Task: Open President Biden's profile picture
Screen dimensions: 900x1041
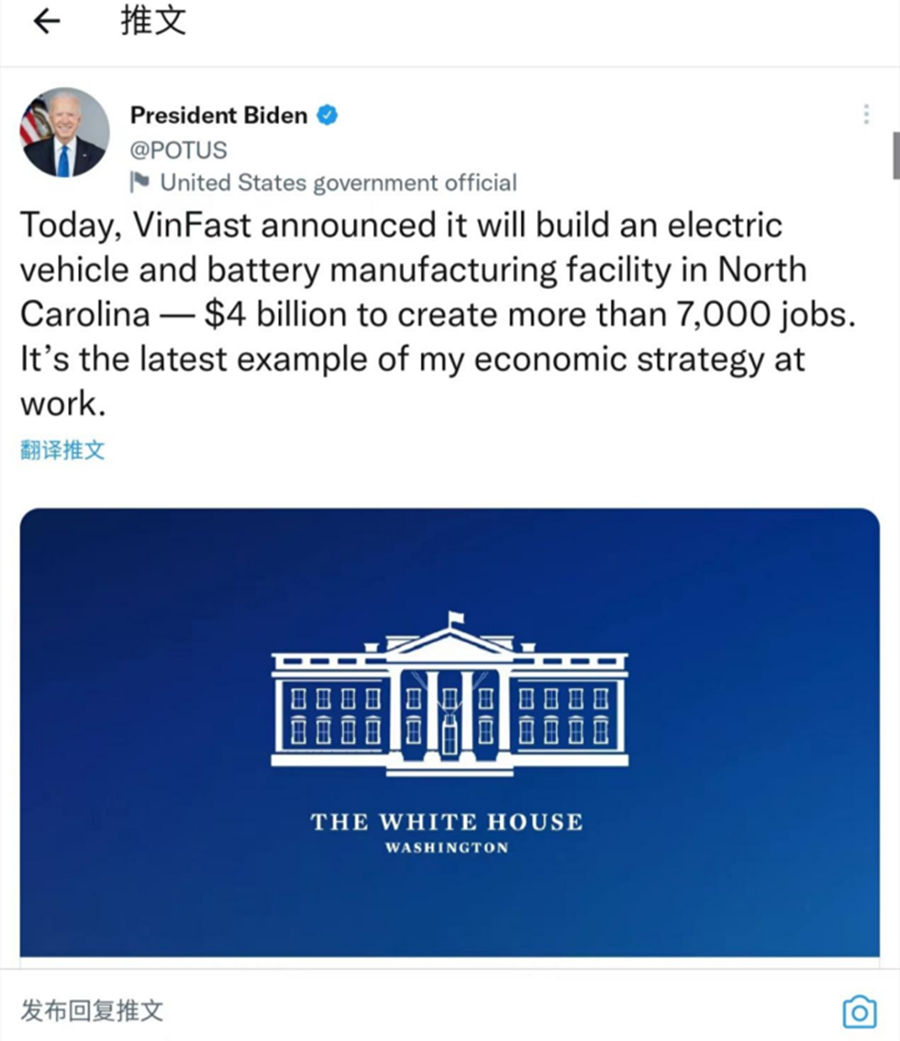Action: point(64,132)
